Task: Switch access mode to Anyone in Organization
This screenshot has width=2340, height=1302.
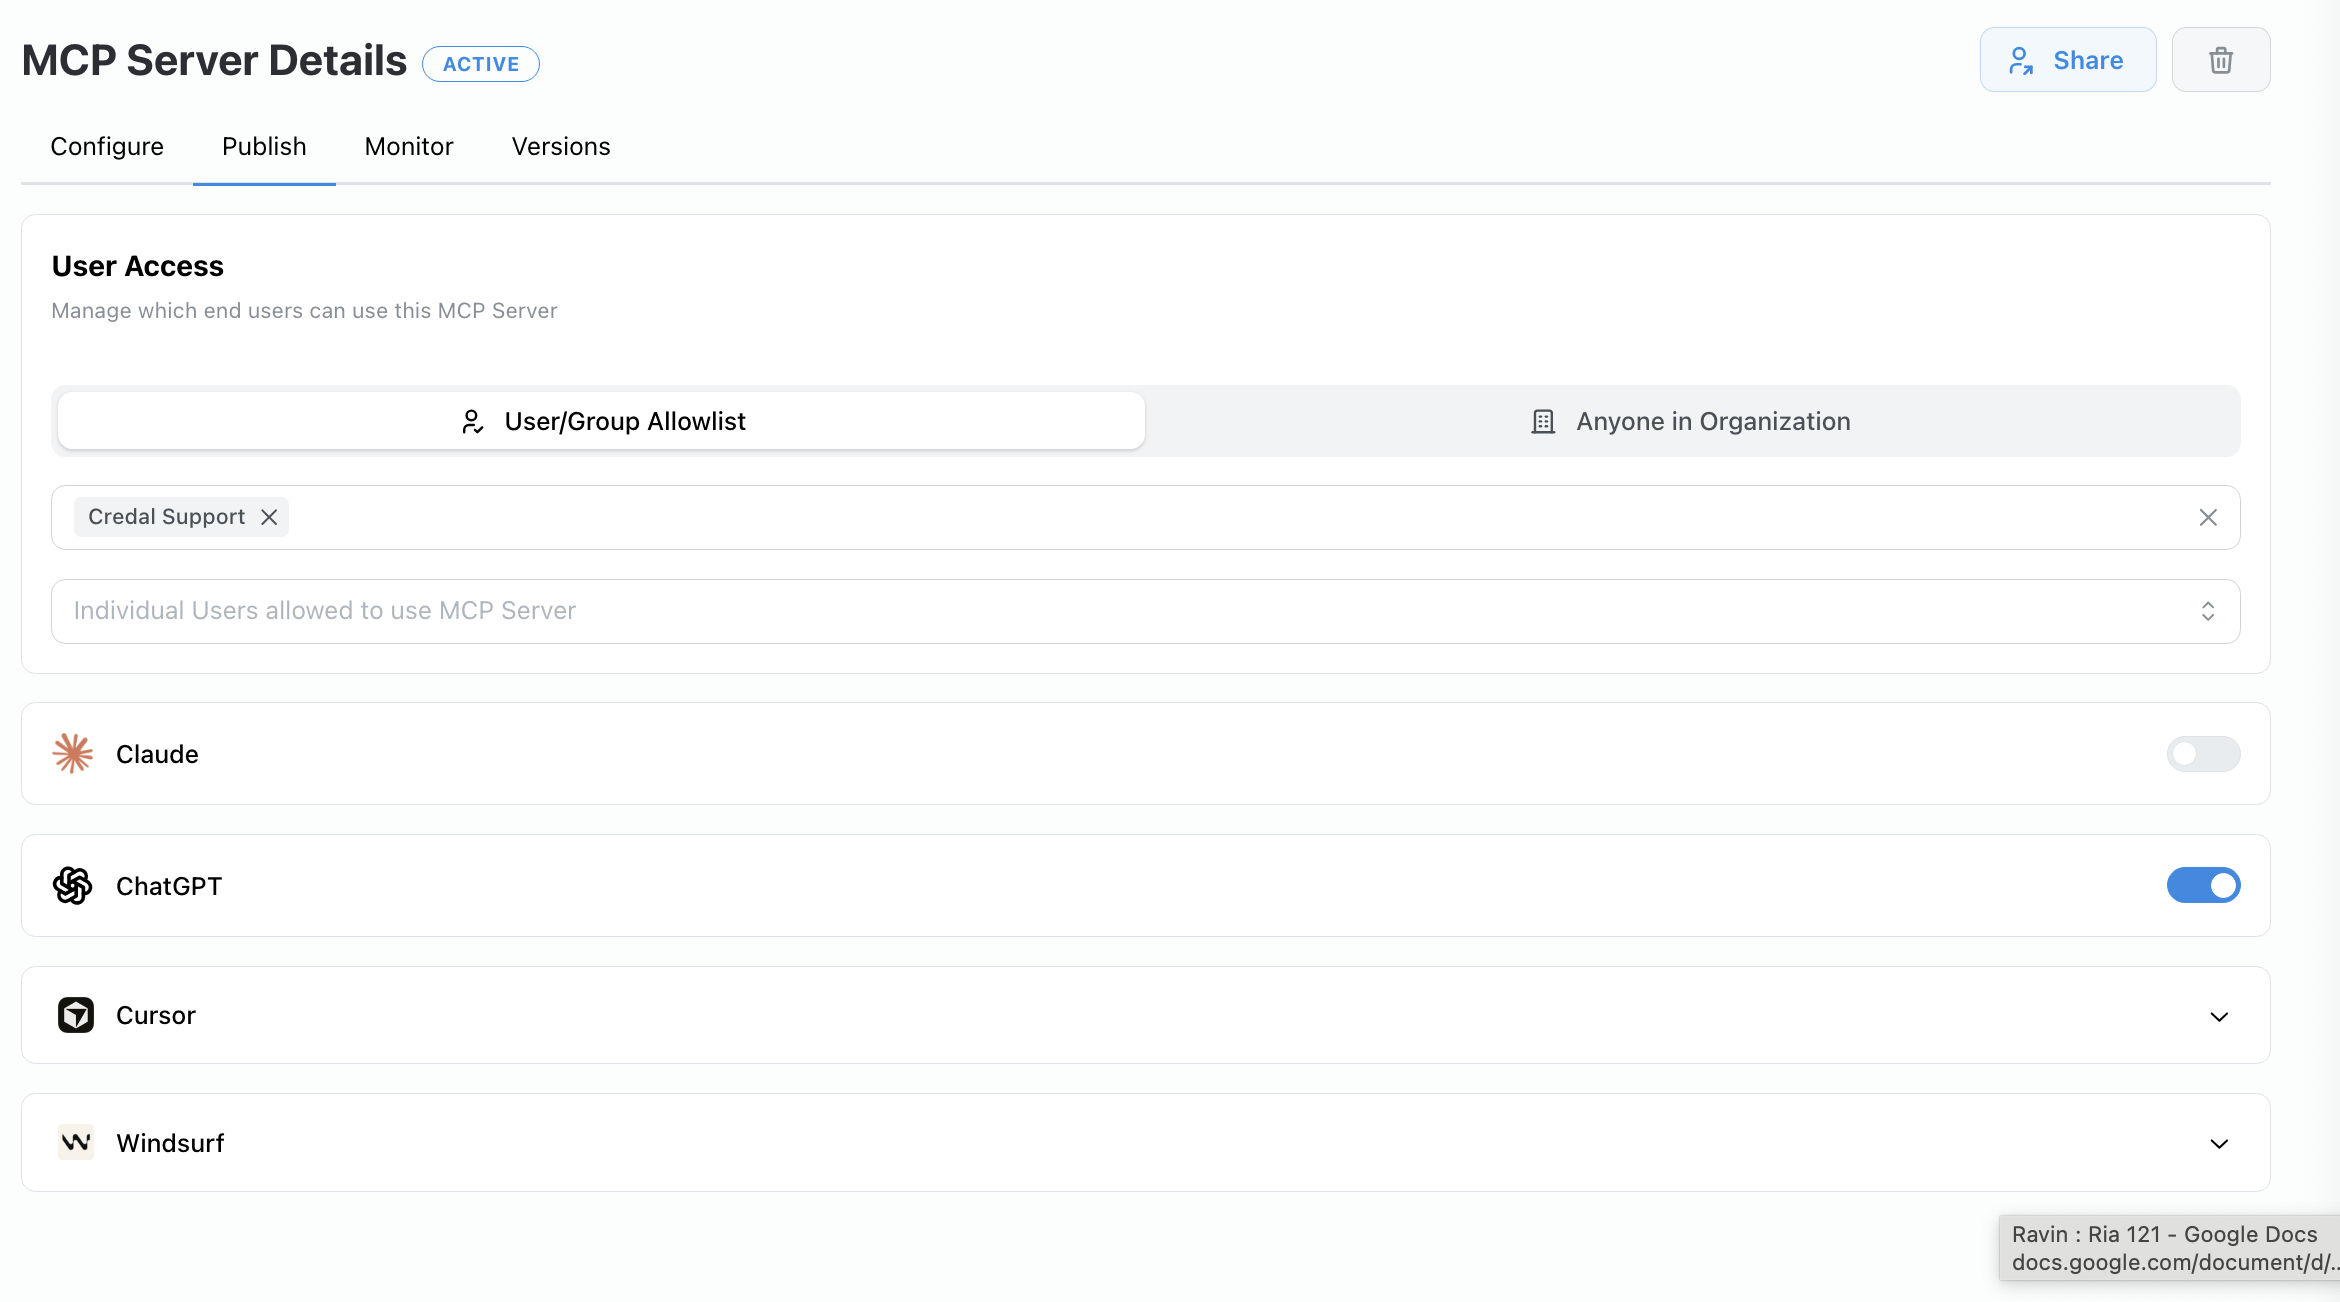Action: tap(1712, 421)
